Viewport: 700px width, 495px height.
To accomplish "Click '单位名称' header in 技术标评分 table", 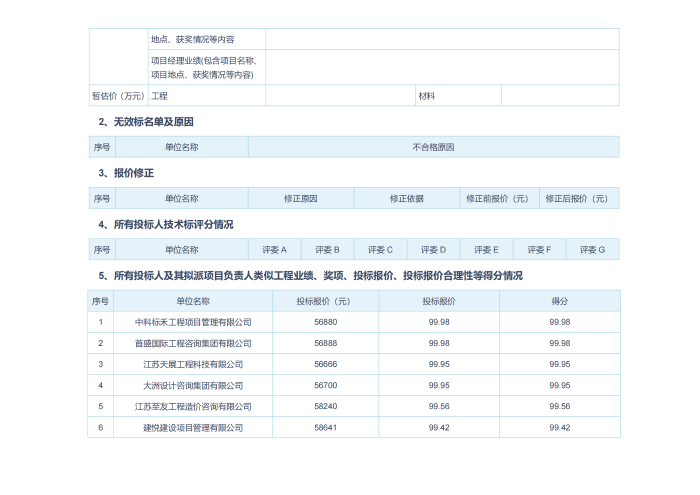I will point(182,250).
